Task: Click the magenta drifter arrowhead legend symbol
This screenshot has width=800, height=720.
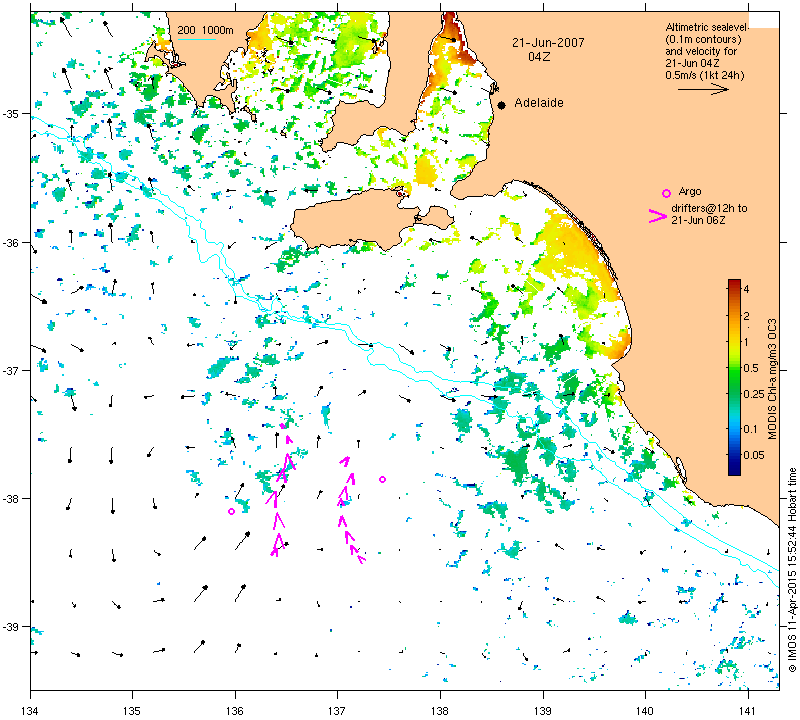Action: pos(657,216)
